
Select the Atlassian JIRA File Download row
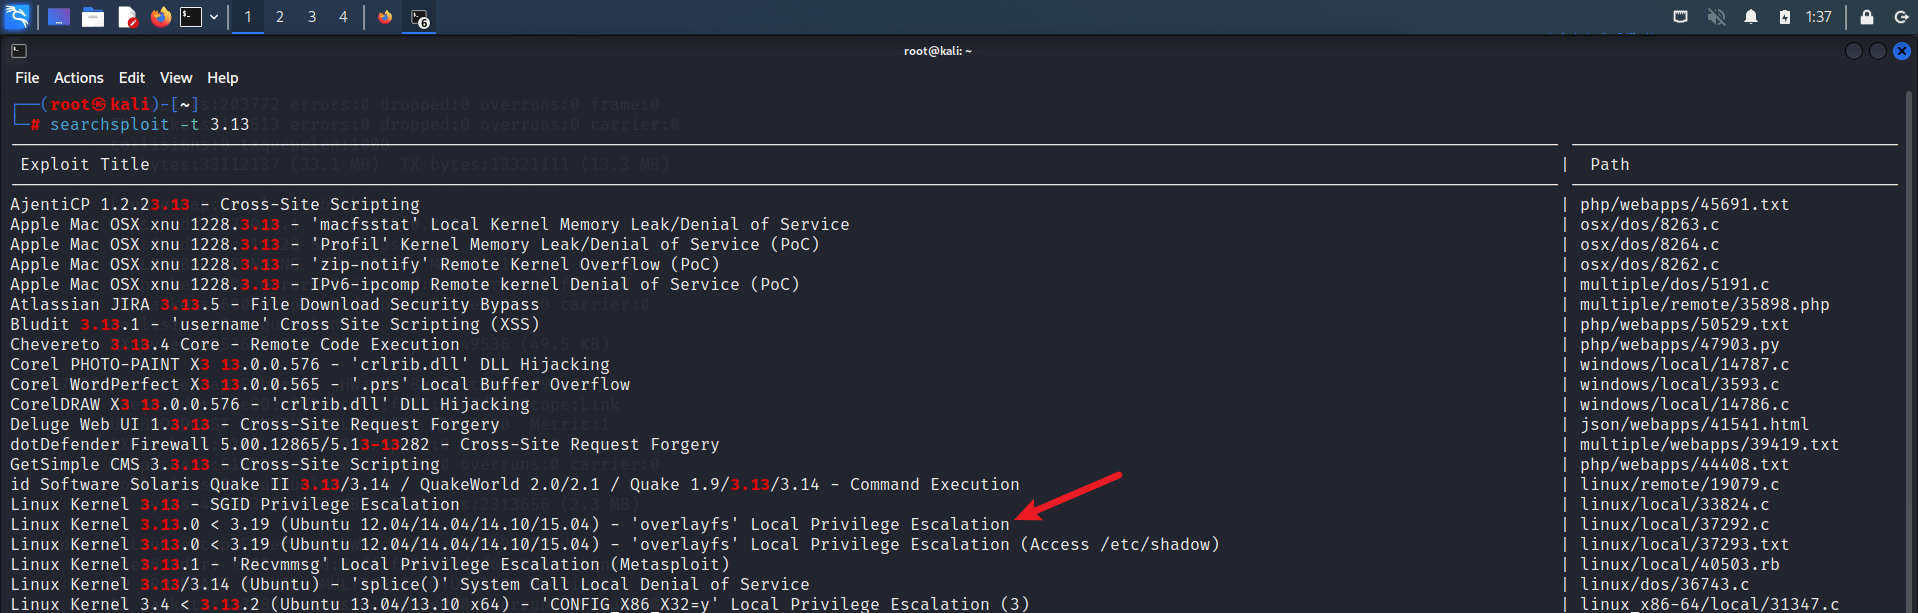[275, 305]
